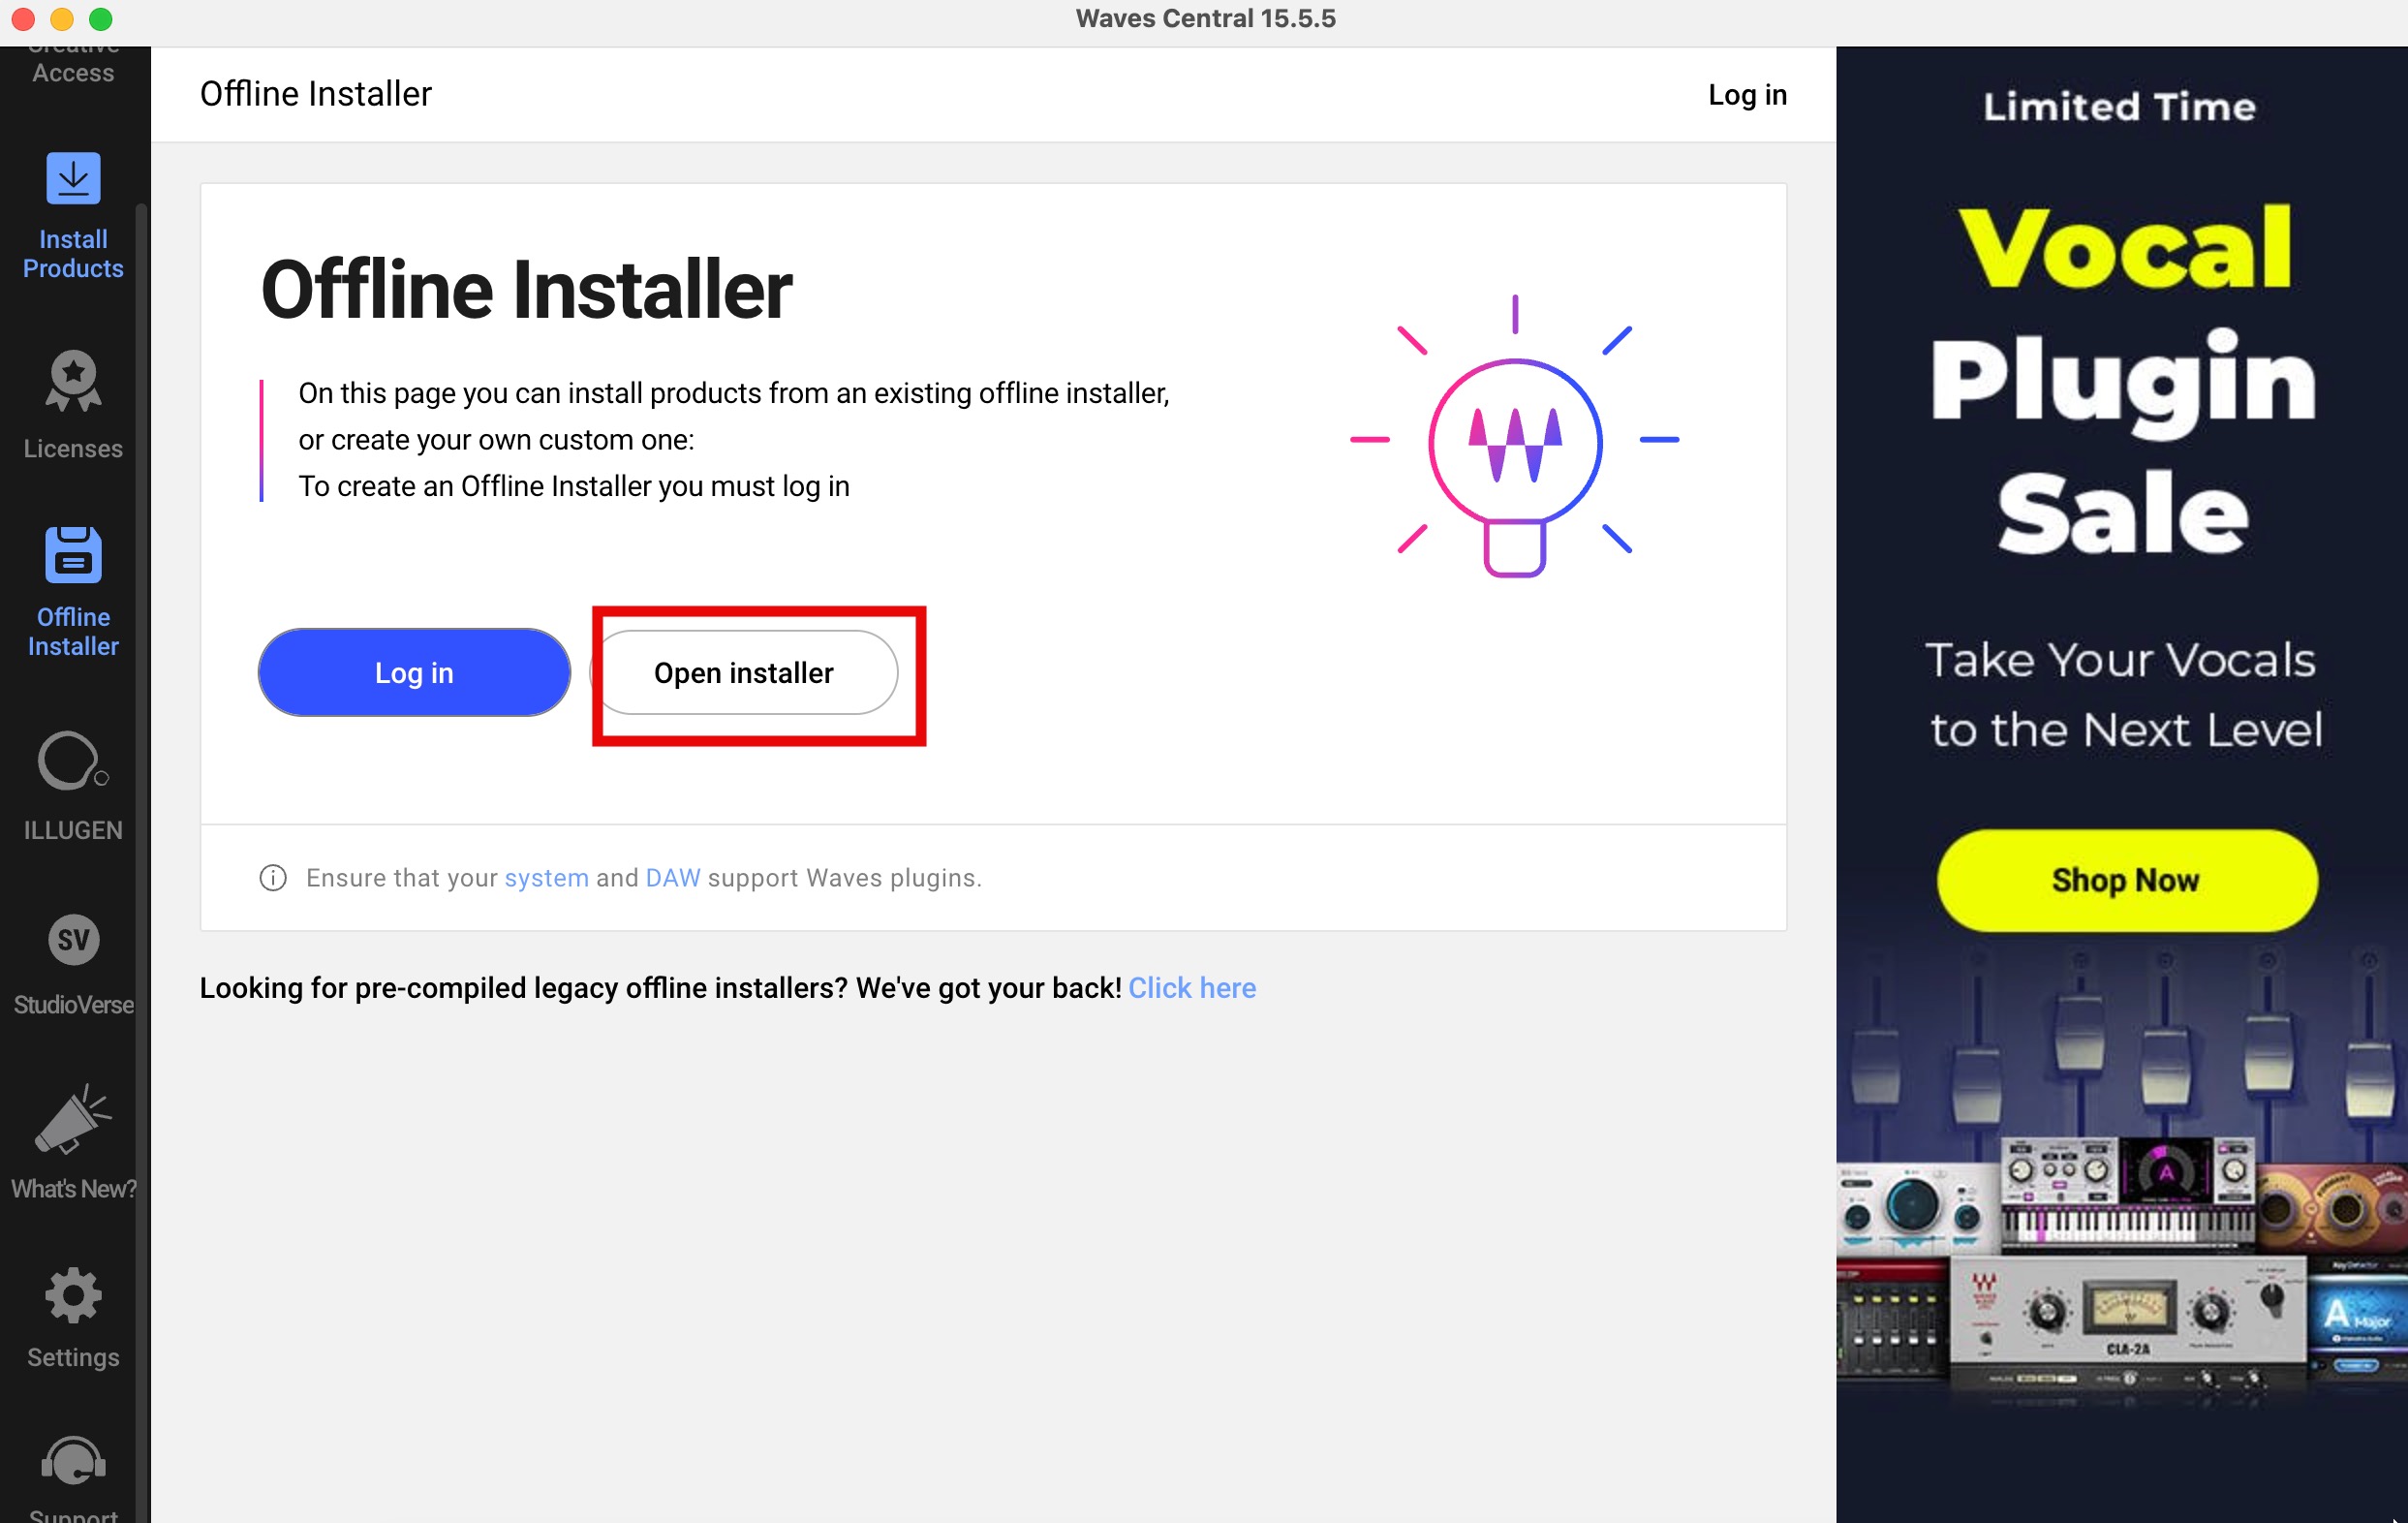Open the Install Products download icon
This screenshot has height=1523, width=2408.
tap(73, 178)
